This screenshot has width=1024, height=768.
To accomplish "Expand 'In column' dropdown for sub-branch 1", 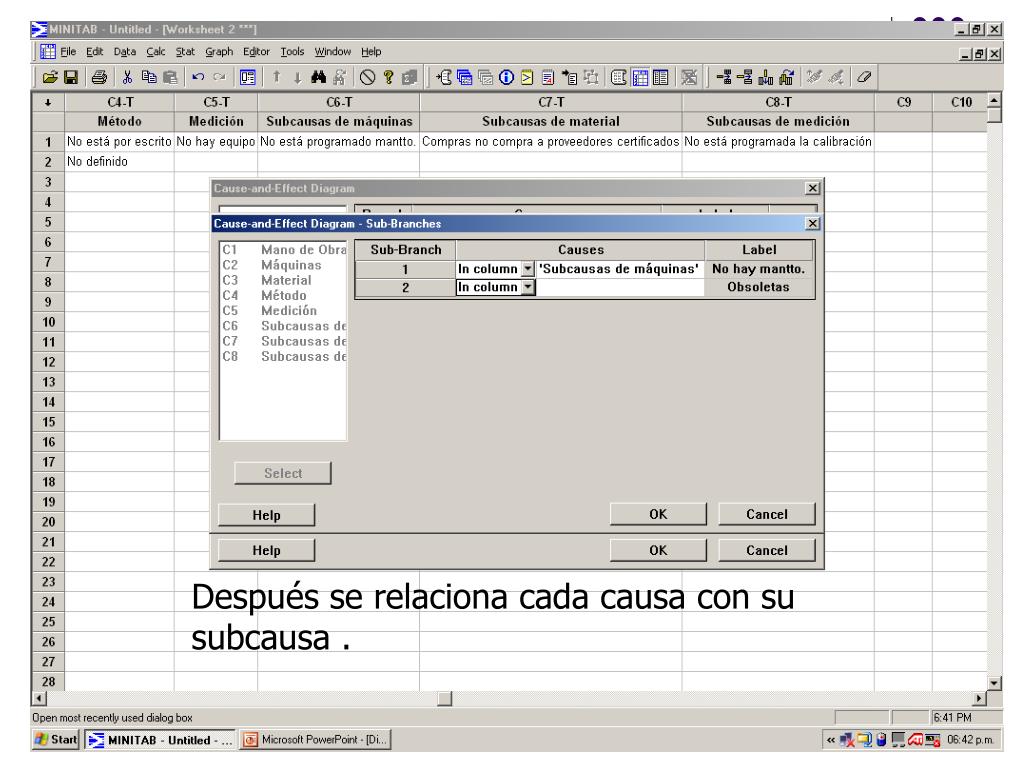I will [x=528, y=268].
